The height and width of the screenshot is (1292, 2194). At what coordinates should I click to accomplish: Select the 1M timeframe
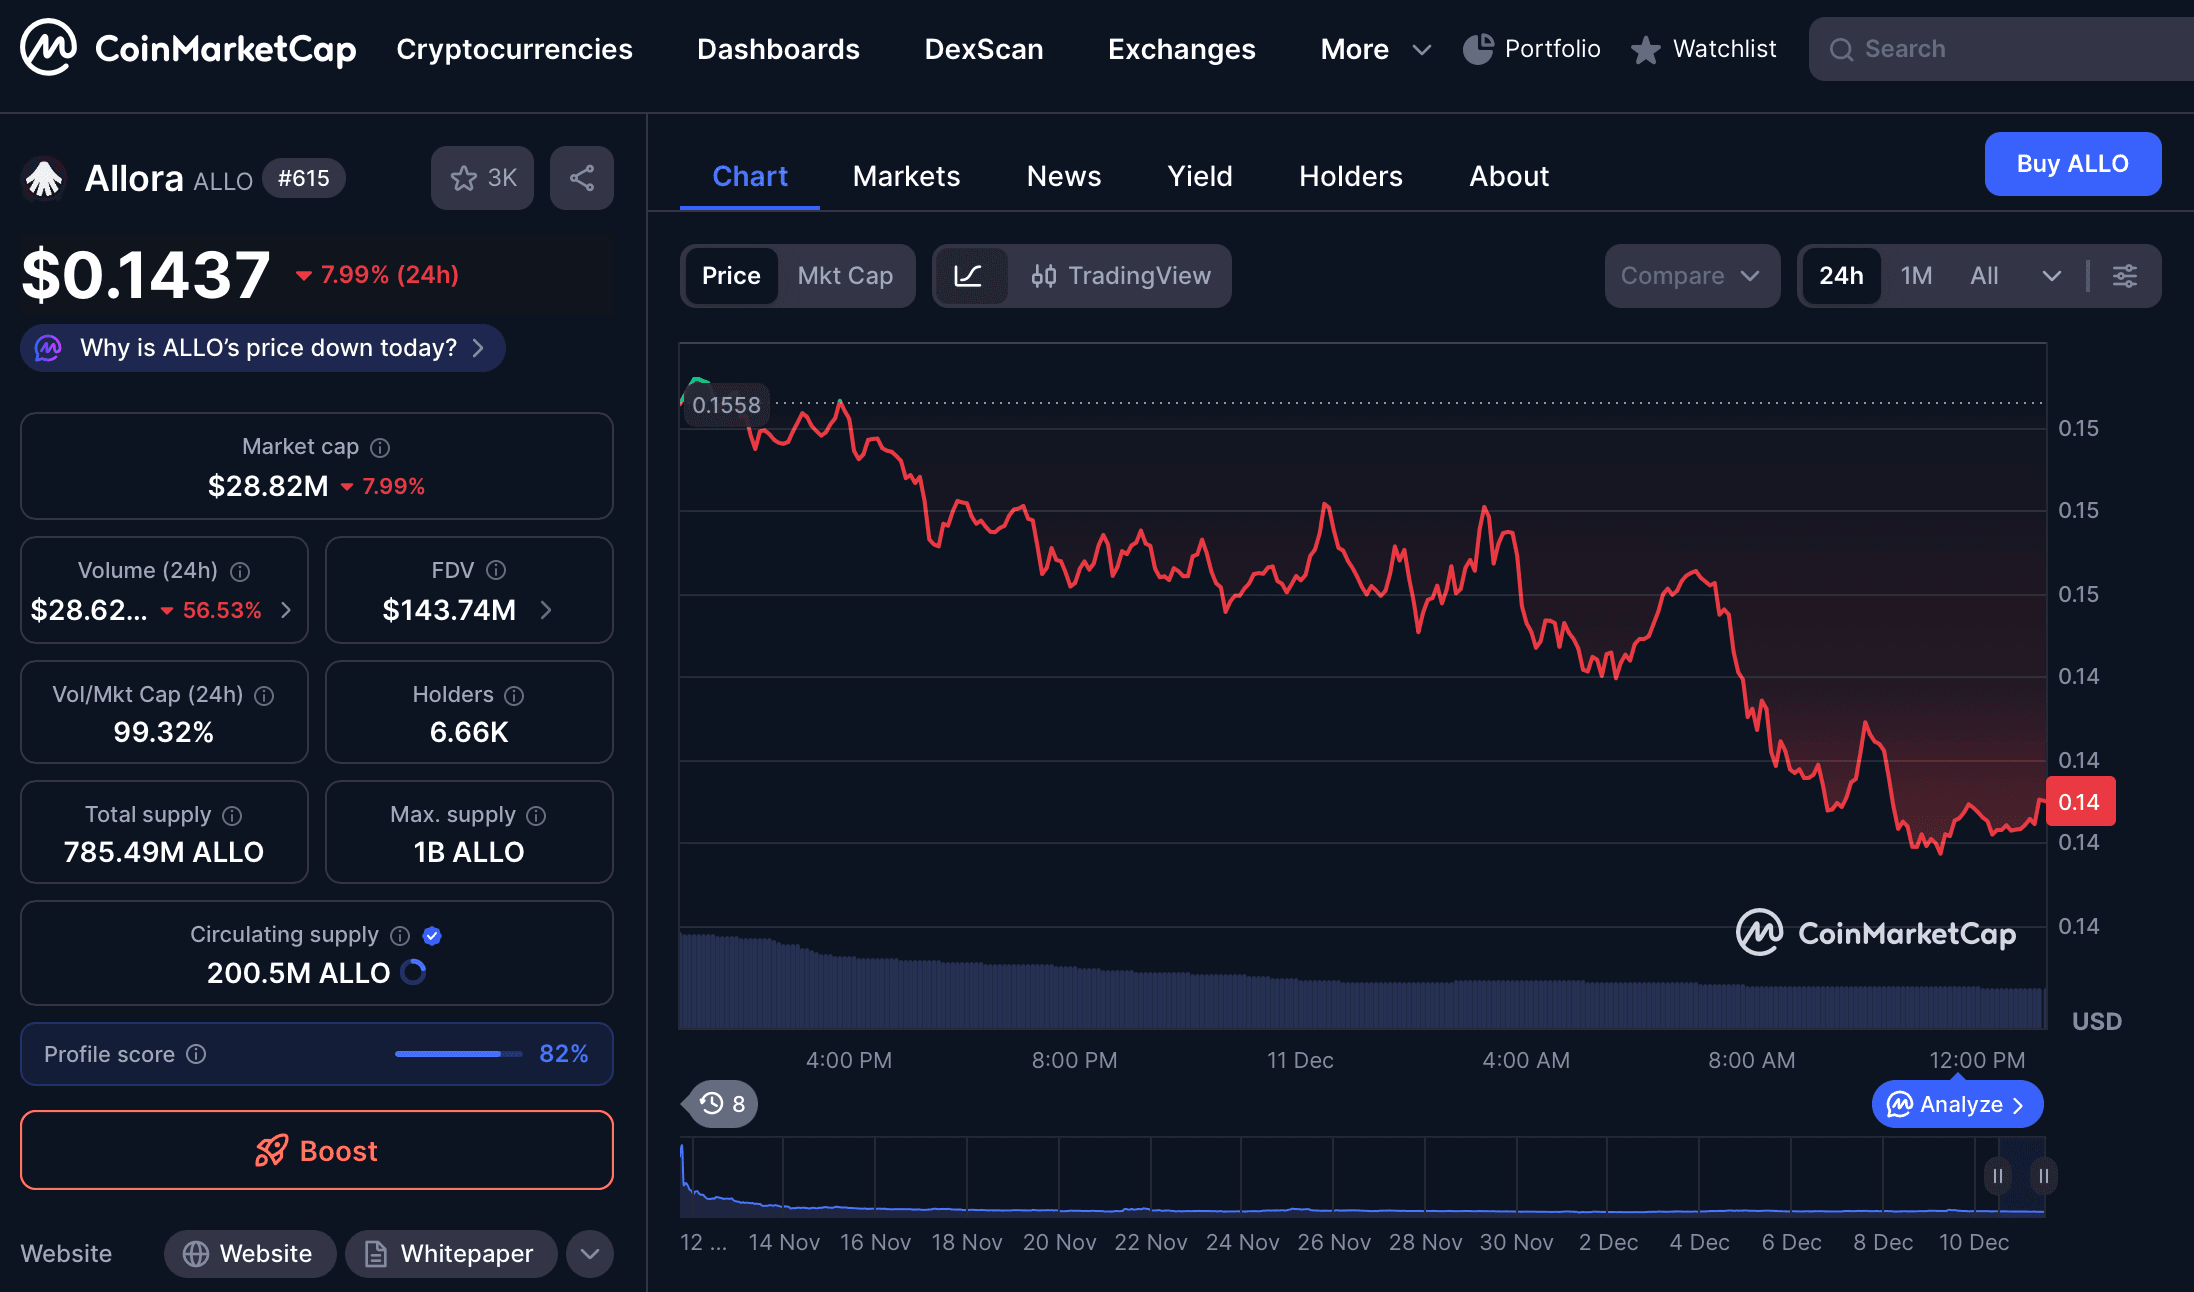[x=1915, y=276]
